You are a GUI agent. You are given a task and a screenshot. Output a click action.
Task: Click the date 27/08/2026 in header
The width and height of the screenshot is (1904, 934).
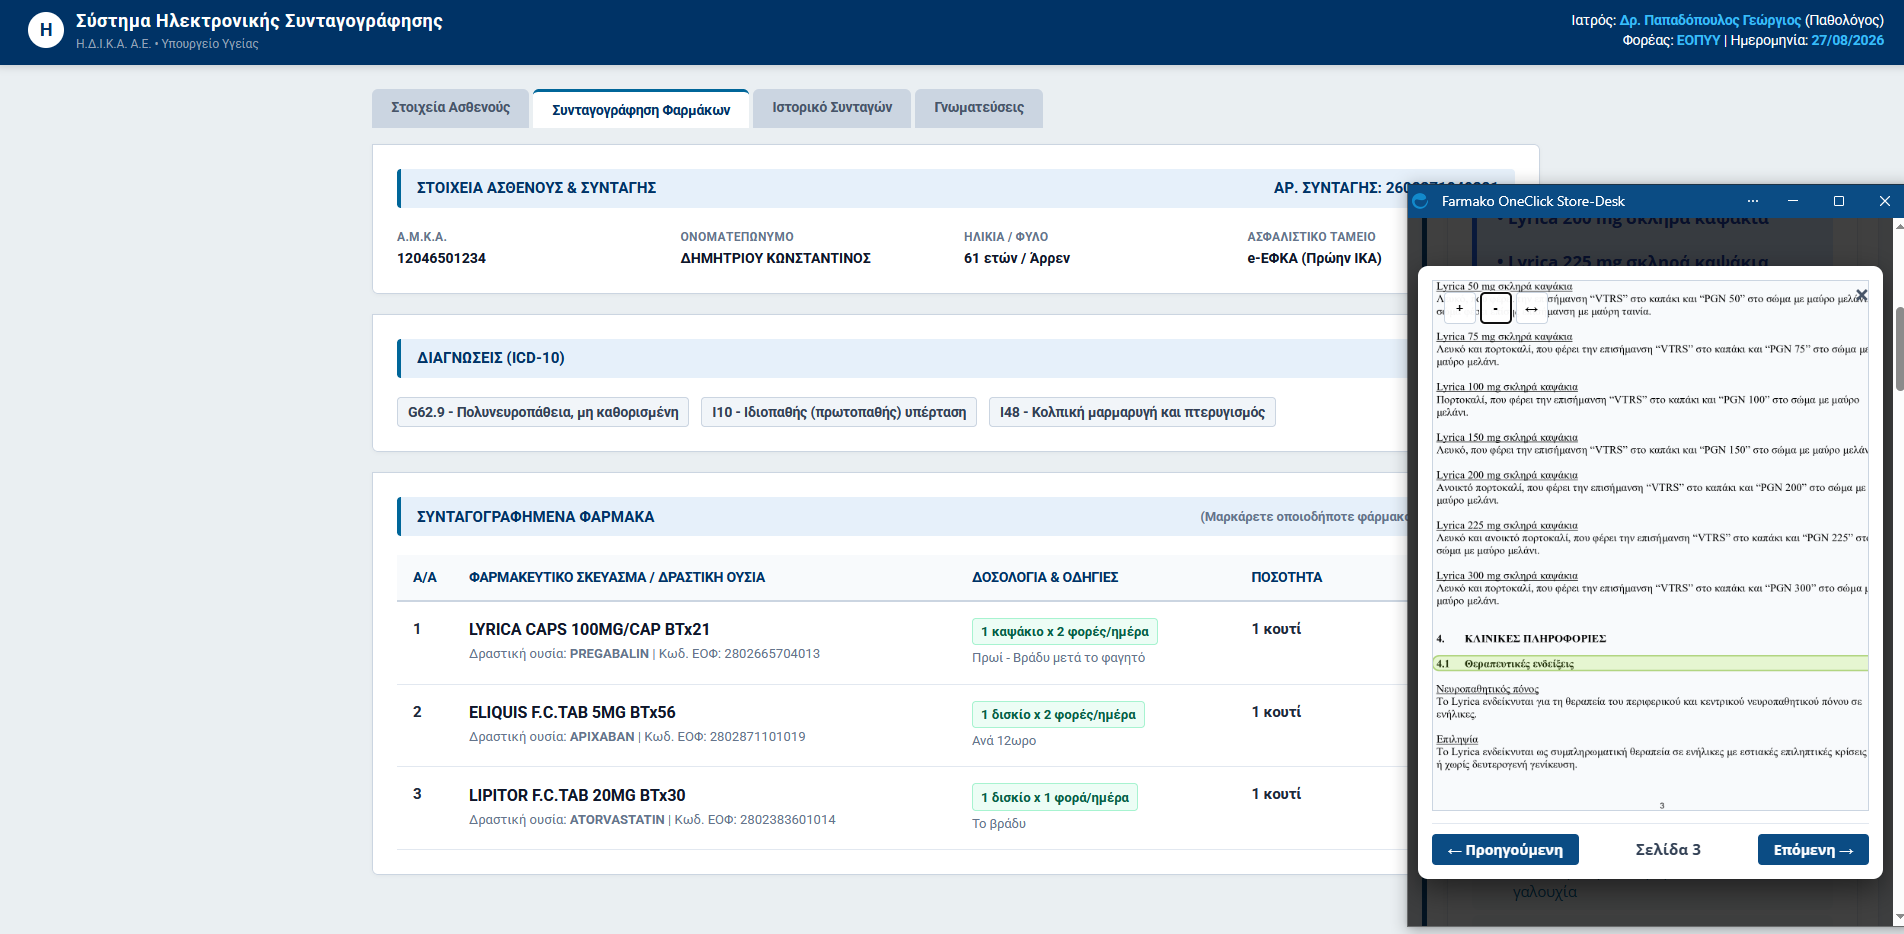(1847, 41)
